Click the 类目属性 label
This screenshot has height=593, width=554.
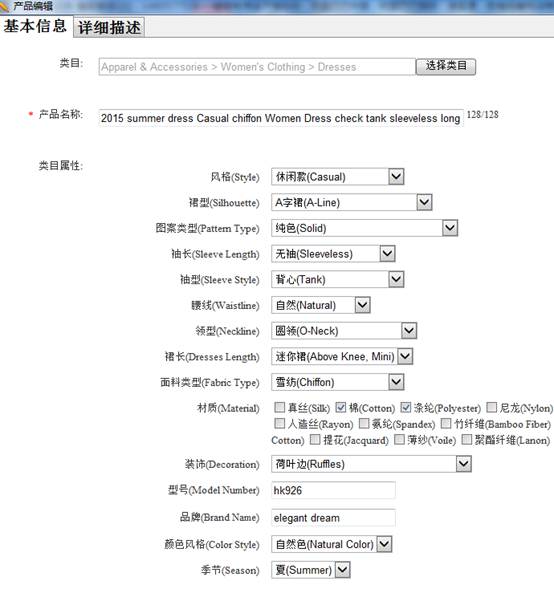[x=61, y=165]
